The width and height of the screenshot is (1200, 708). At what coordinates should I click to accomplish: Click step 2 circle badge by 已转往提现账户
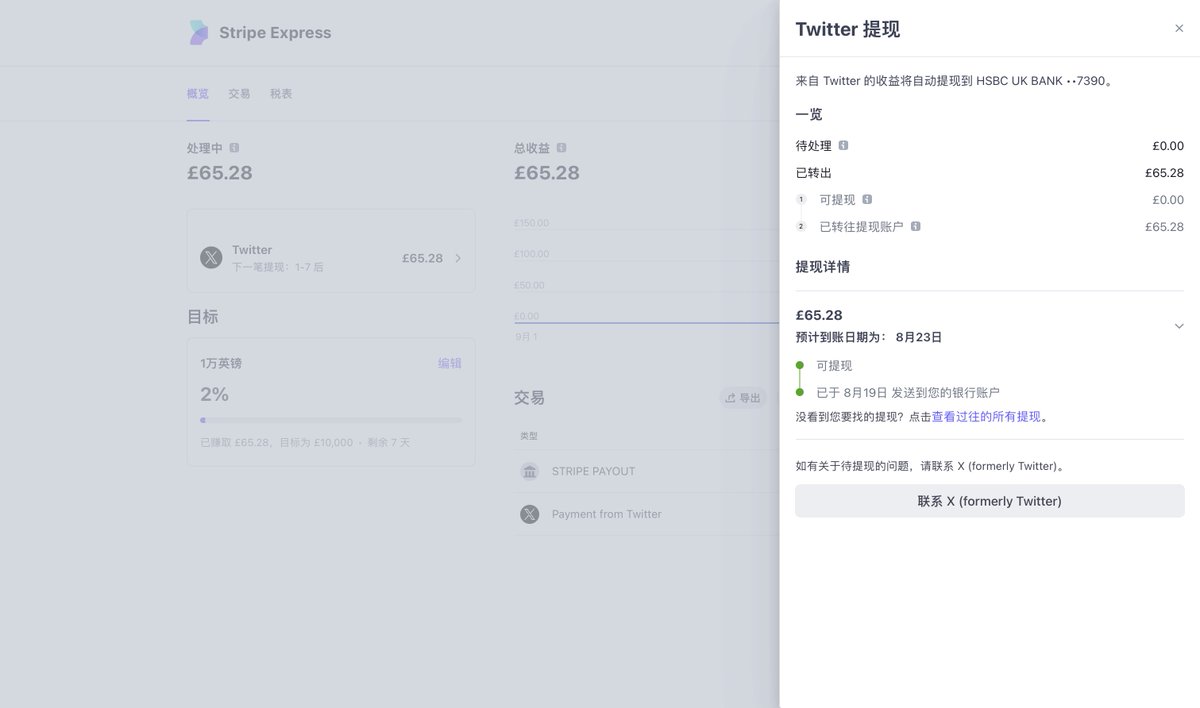(x=801, y=227)
